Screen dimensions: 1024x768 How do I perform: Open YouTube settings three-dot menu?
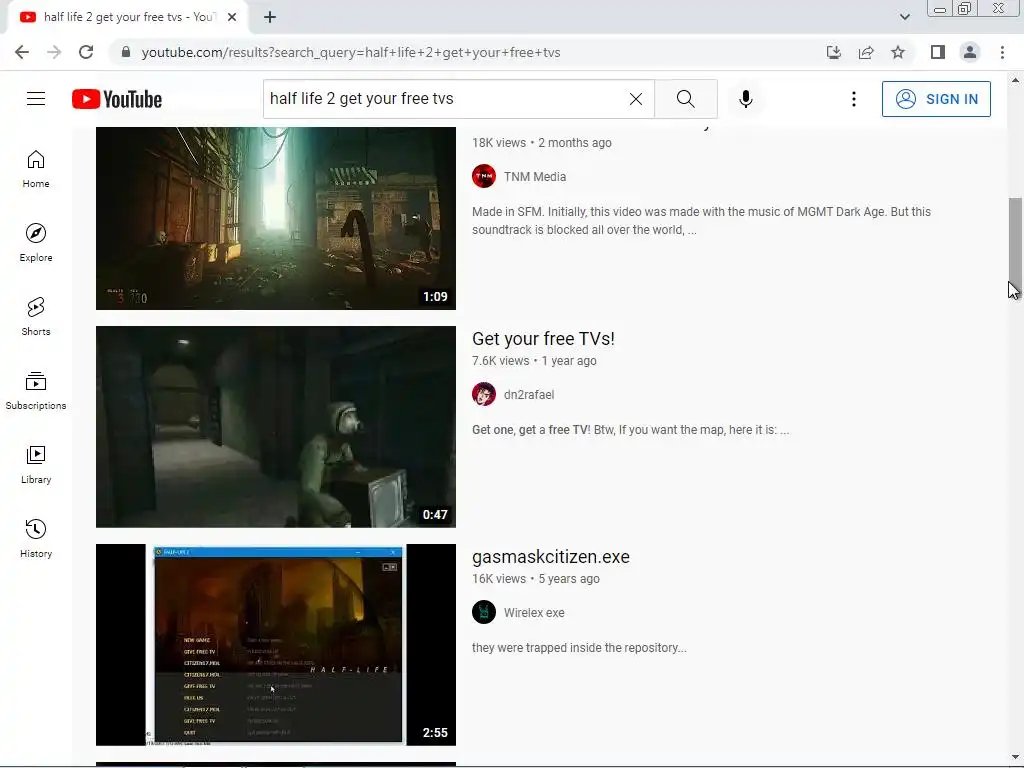(854, 99)
